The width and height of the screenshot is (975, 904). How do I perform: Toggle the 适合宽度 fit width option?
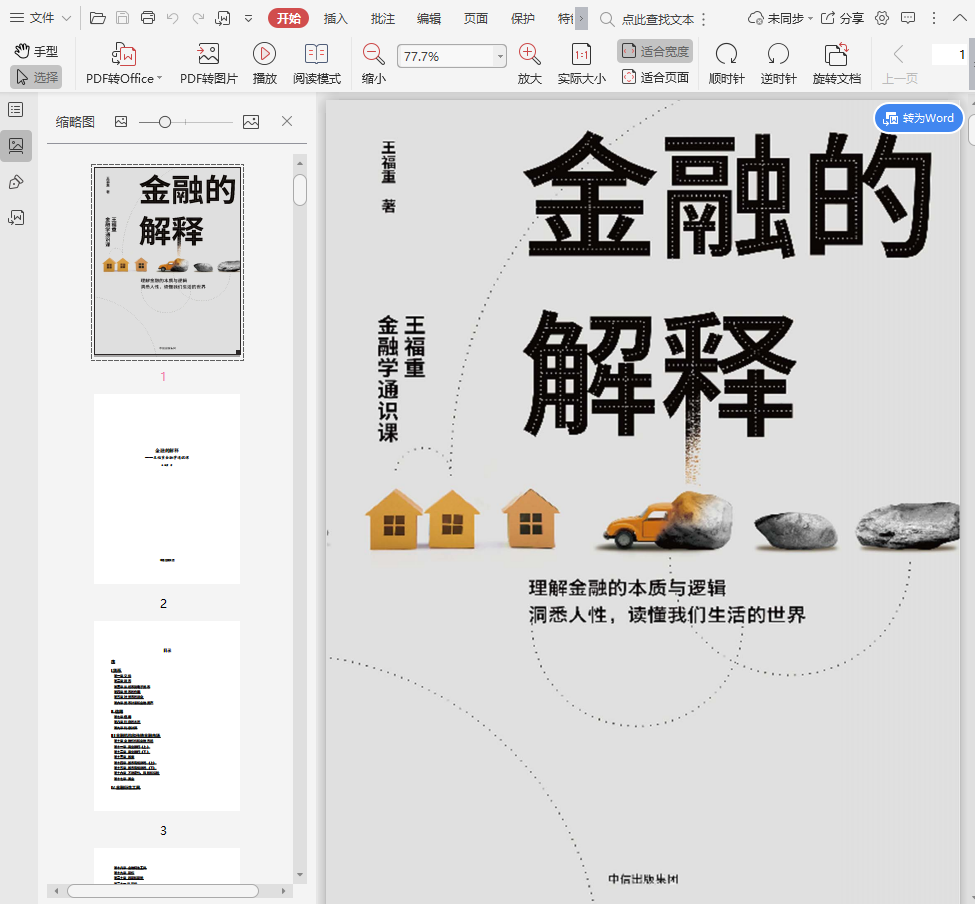tap(655, 51)
